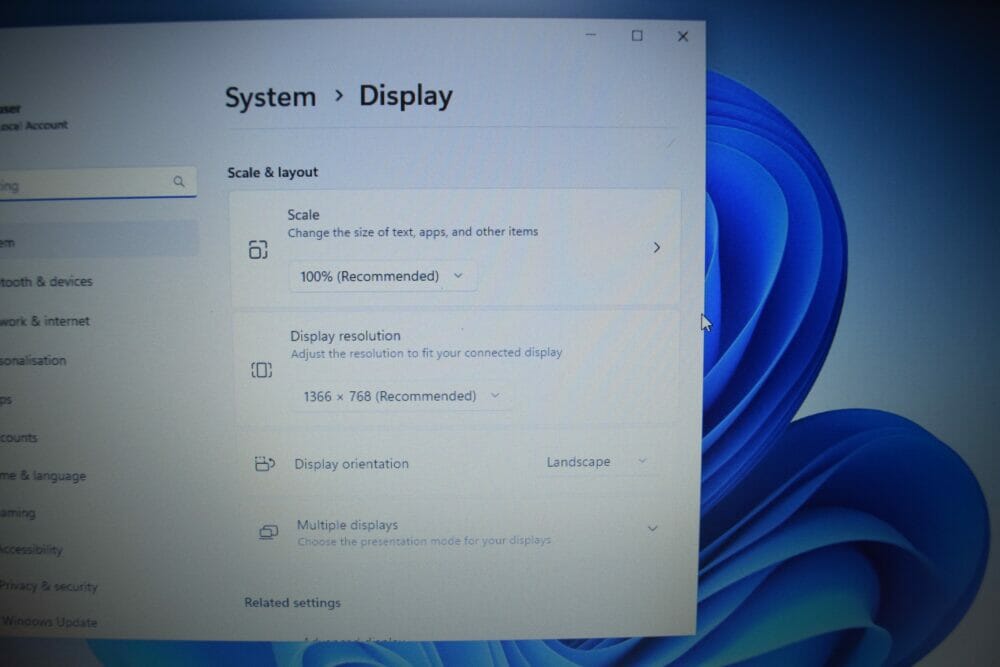
Task: Go back to System in the breadcrumb
Action: [x=270, y=98]
